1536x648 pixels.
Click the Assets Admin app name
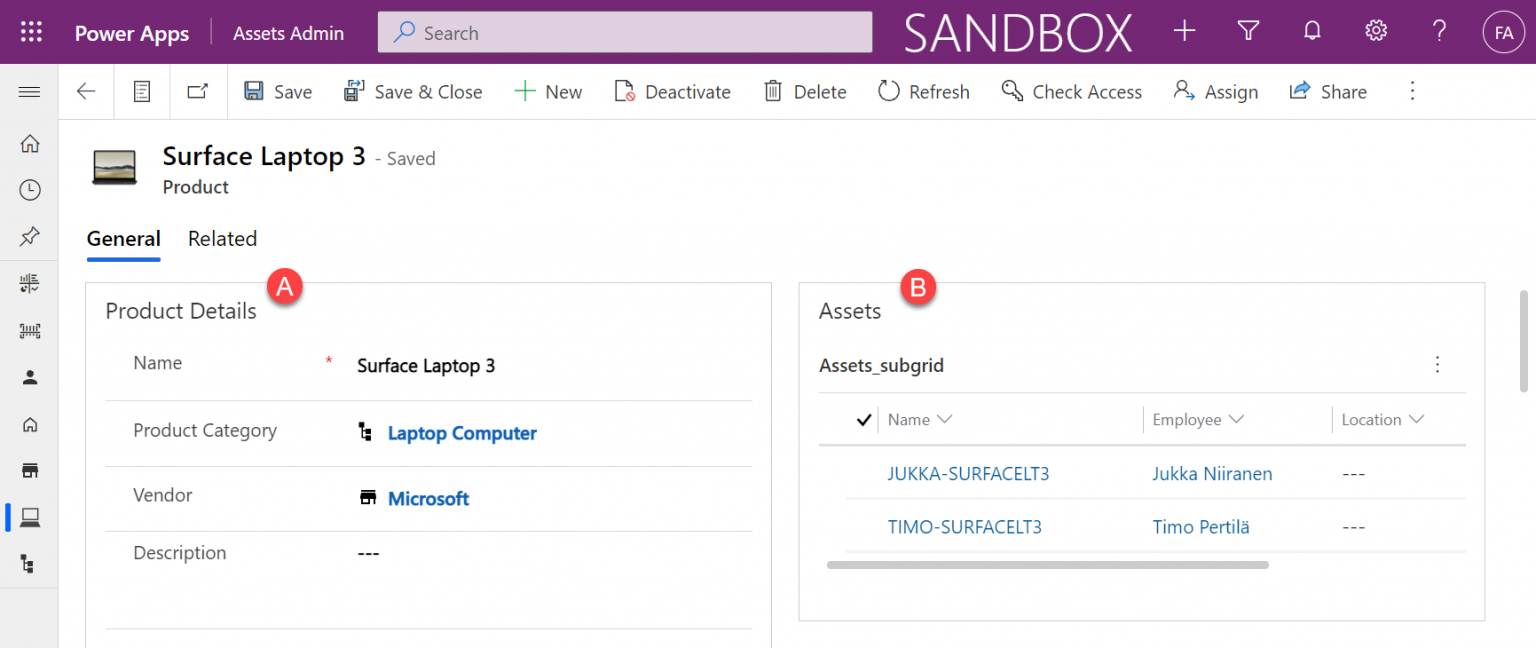(x=288, y=33)
